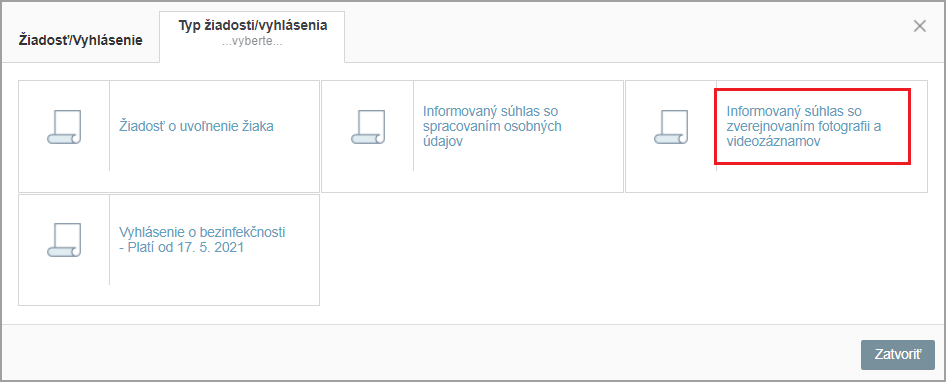Select the Typ žiadosti/vyhlásenia tab

253,36
